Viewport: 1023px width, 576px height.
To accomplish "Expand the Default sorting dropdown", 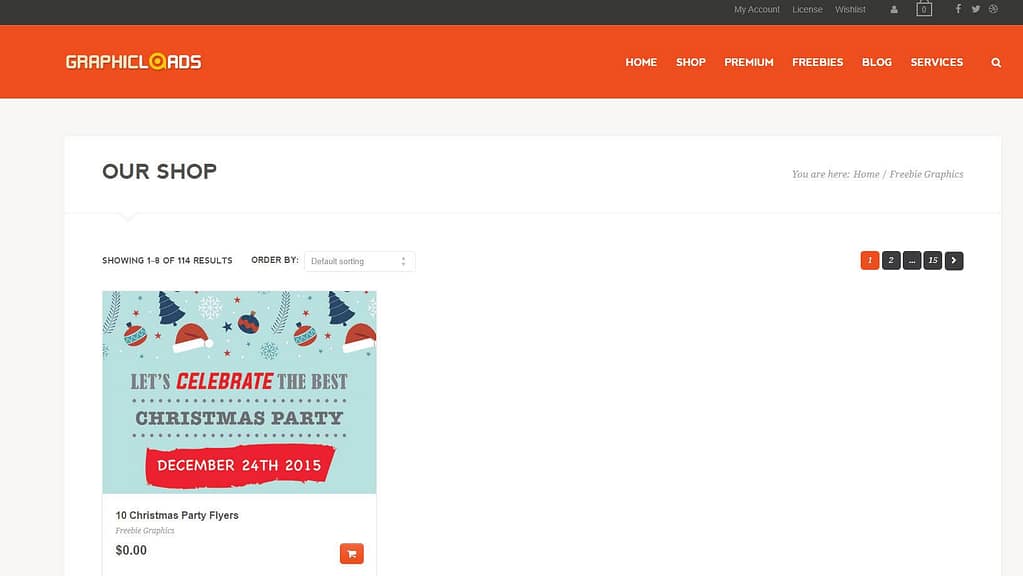I will click(x=359, y=261).
